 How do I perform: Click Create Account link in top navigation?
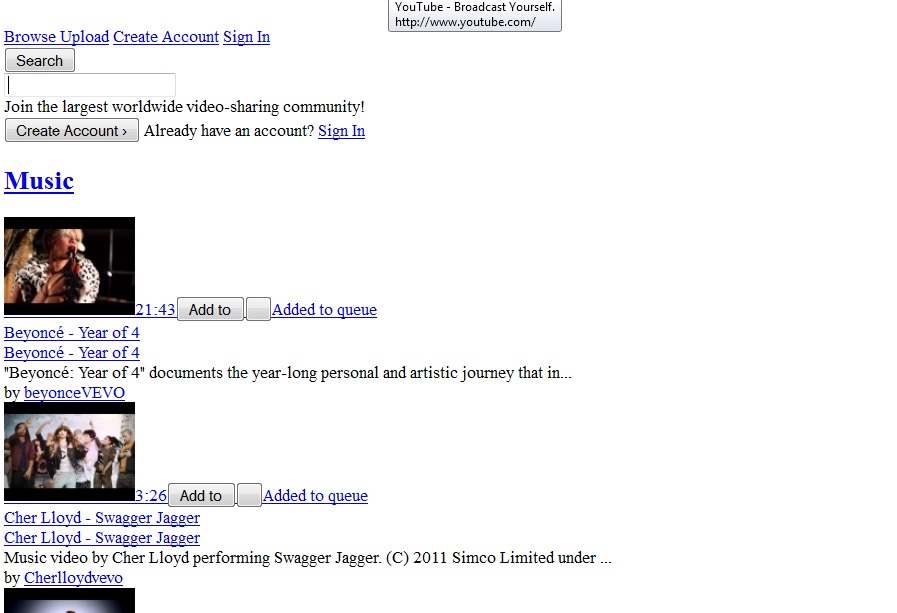pos(166,37)
